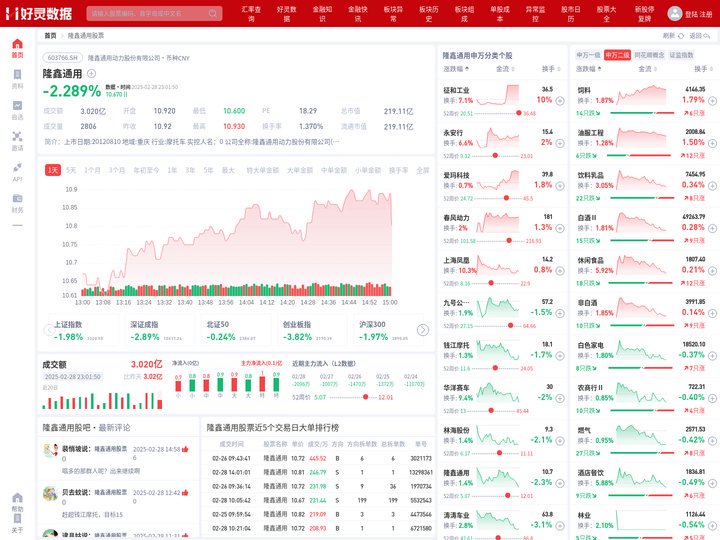Click the 好灵数据 logo

pos(39,13)
